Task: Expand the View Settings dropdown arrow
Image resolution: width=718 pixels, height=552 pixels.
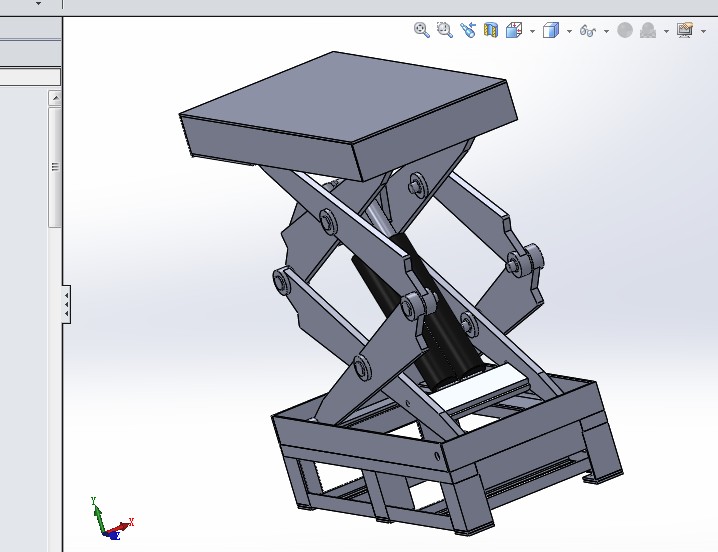Action: point(703,31)
